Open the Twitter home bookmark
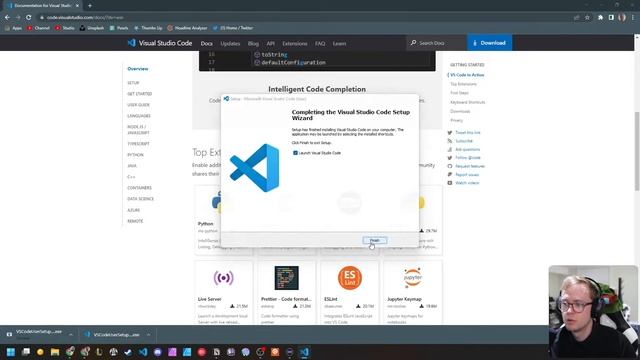 tap(233, 28)
